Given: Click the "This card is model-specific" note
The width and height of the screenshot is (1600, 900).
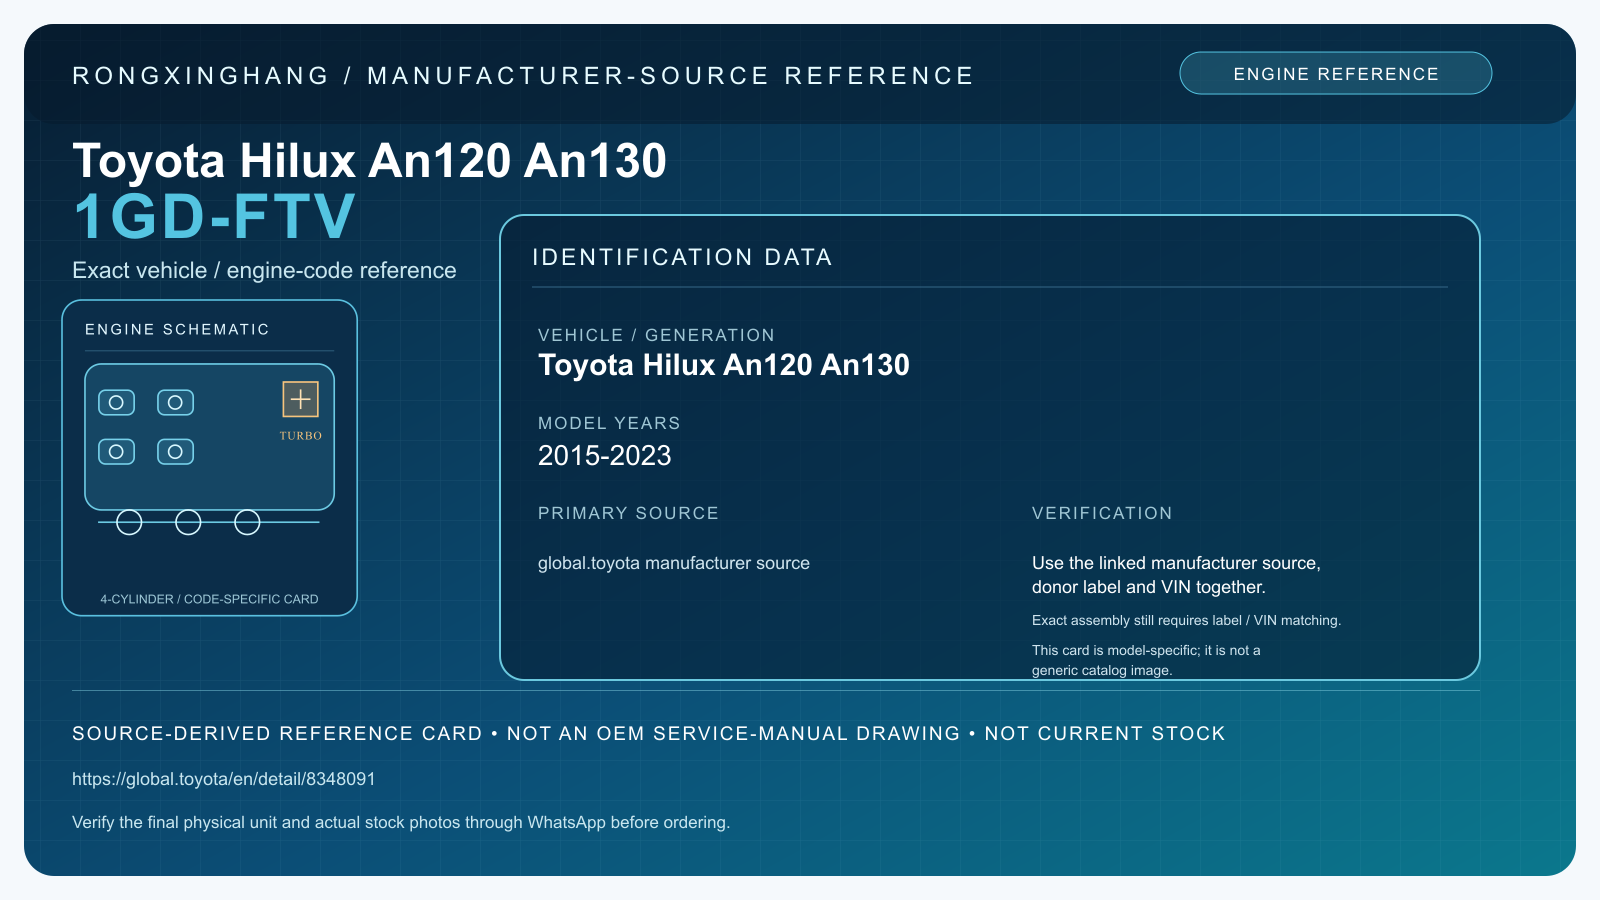Looking at the screenshot, I should [1146, 660].
